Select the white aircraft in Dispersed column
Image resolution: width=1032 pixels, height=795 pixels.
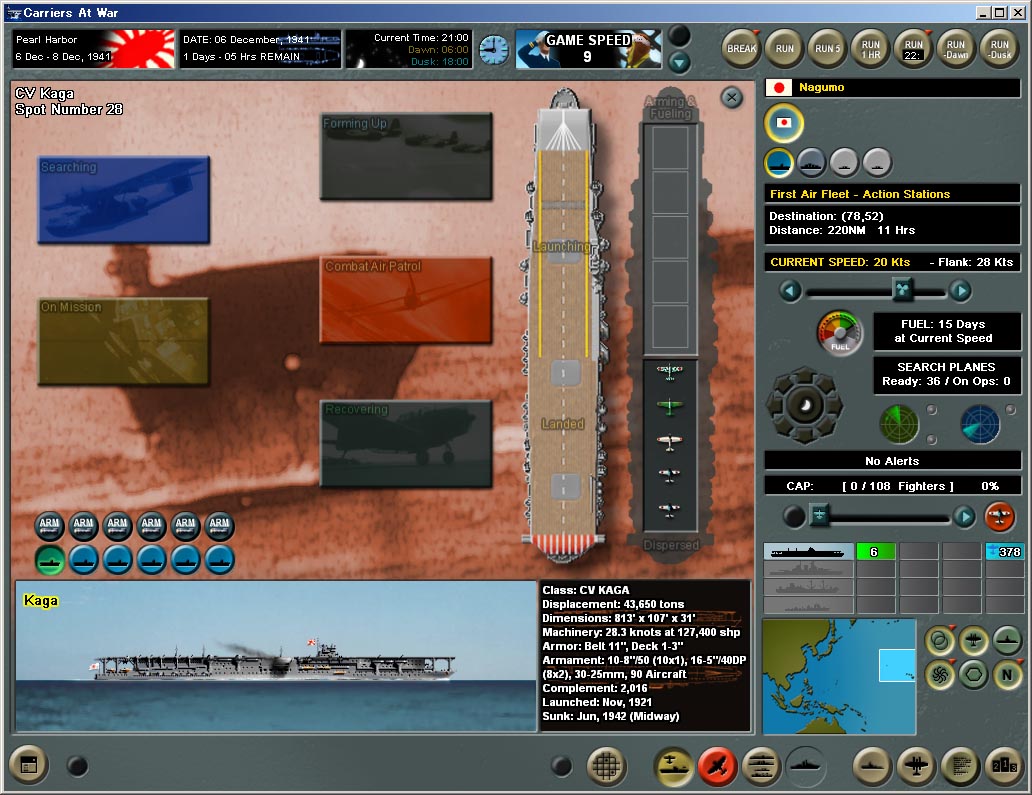[669, 440]
